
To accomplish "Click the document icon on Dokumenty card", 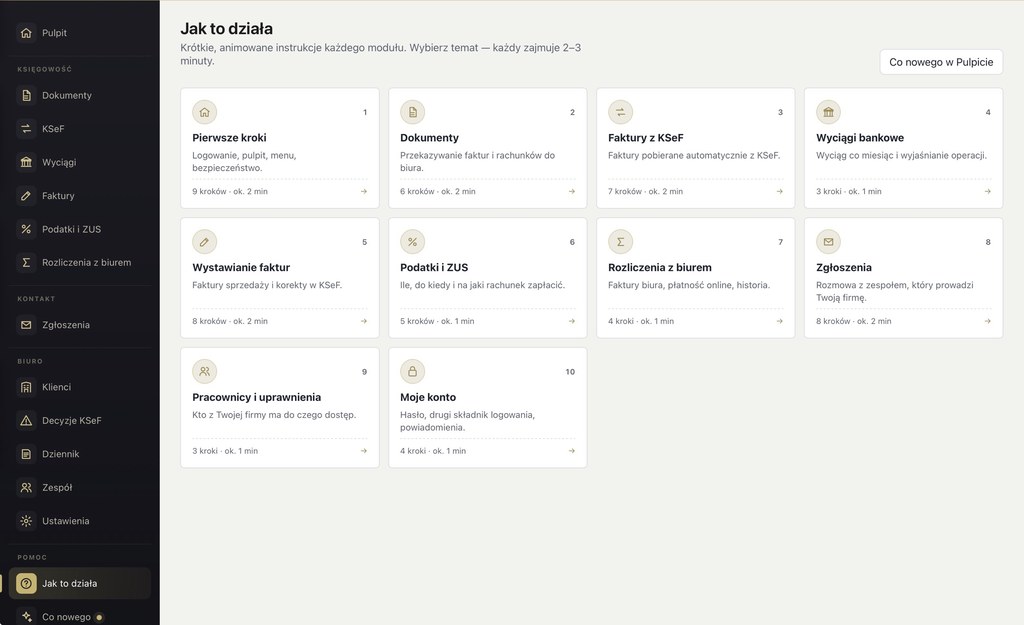I will (x=413, y=112).
